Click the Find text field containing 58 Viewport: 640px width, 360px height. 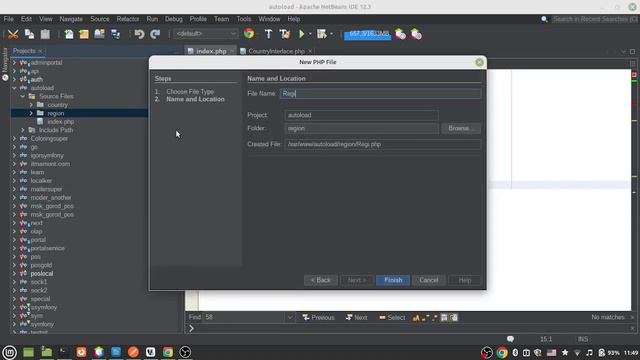pos(245,317)
